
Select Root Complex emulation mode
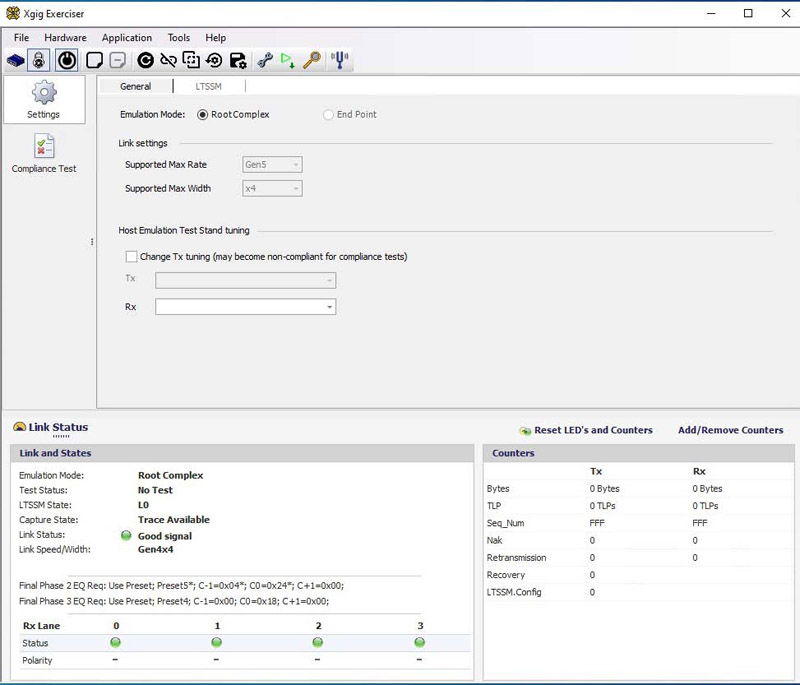pyautogui.click(x=203, y=115)
